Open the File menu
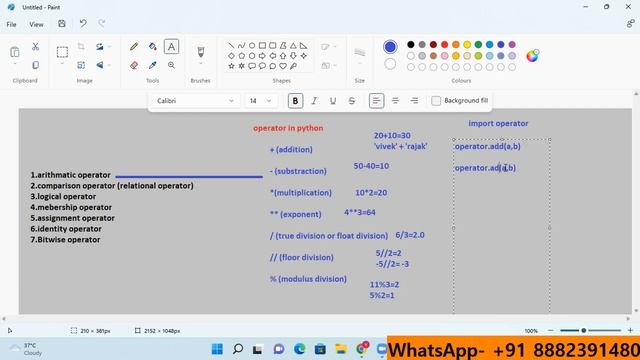The height and width of the screenshot is (360, 640). [x=11, y=24]
